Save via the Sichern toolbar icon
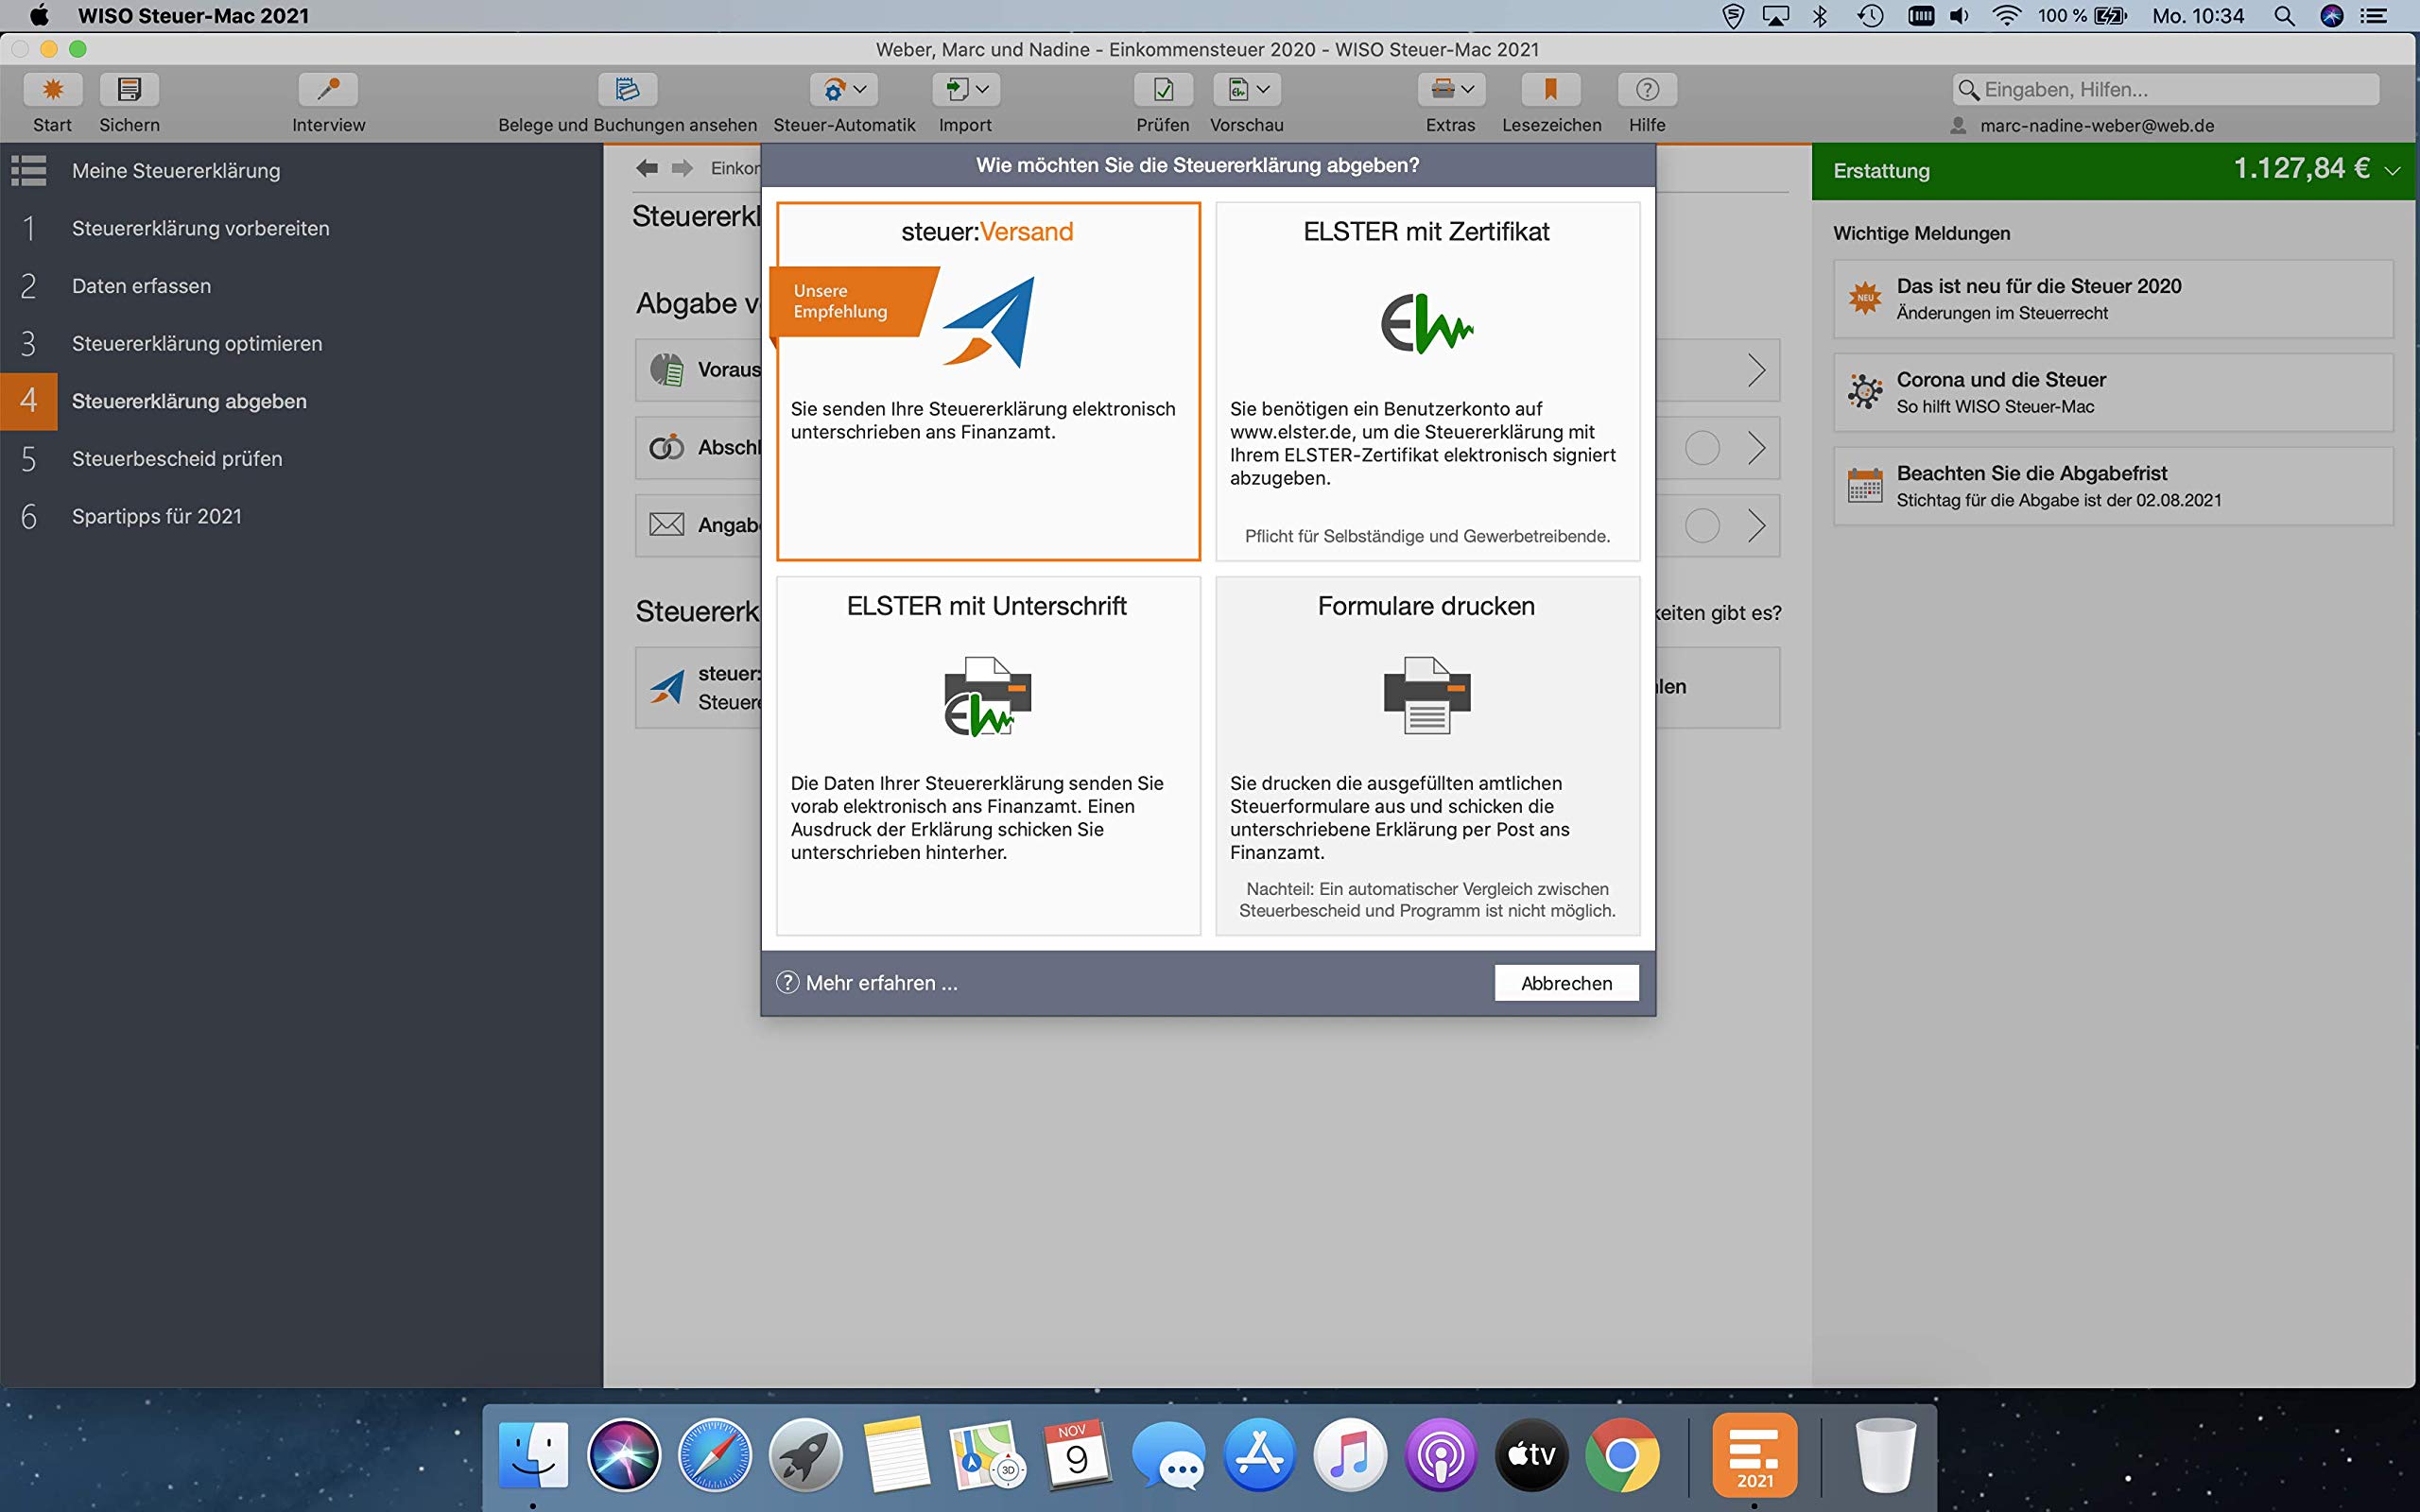 [129, 90]
